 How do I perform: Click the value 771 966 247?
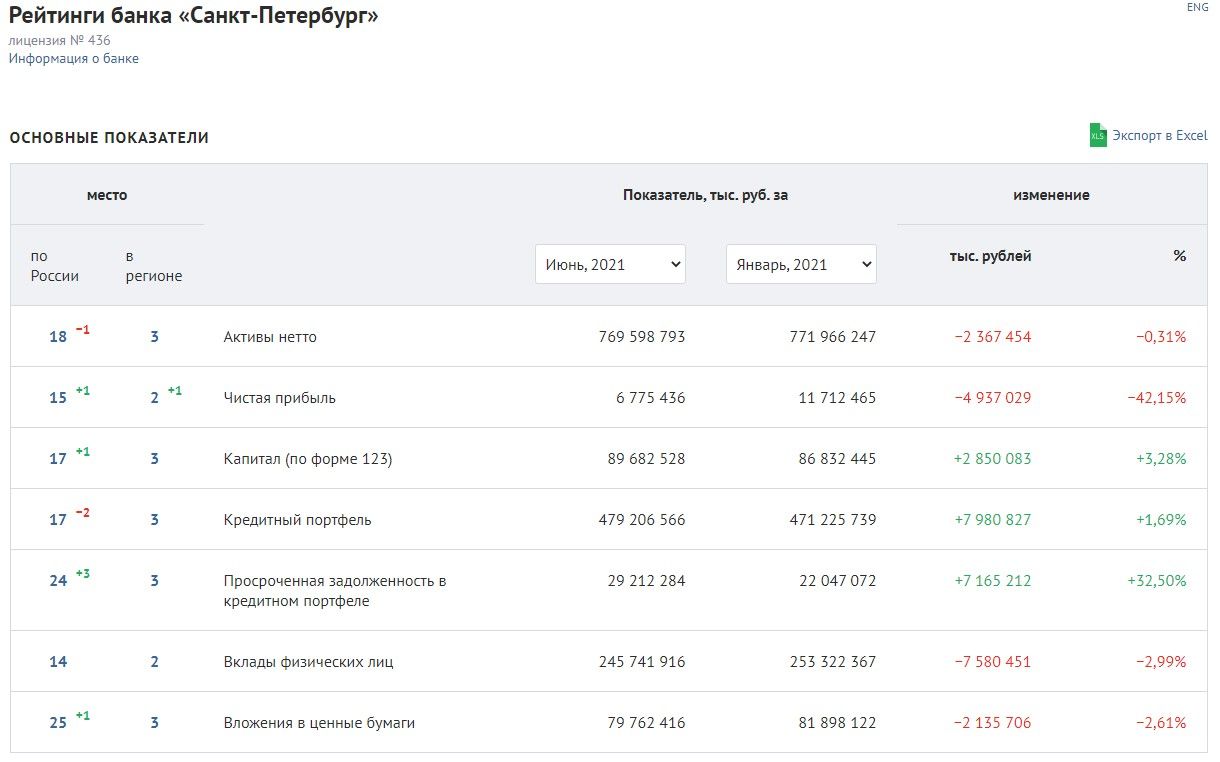pyautogui.click(x=832, y=337)
